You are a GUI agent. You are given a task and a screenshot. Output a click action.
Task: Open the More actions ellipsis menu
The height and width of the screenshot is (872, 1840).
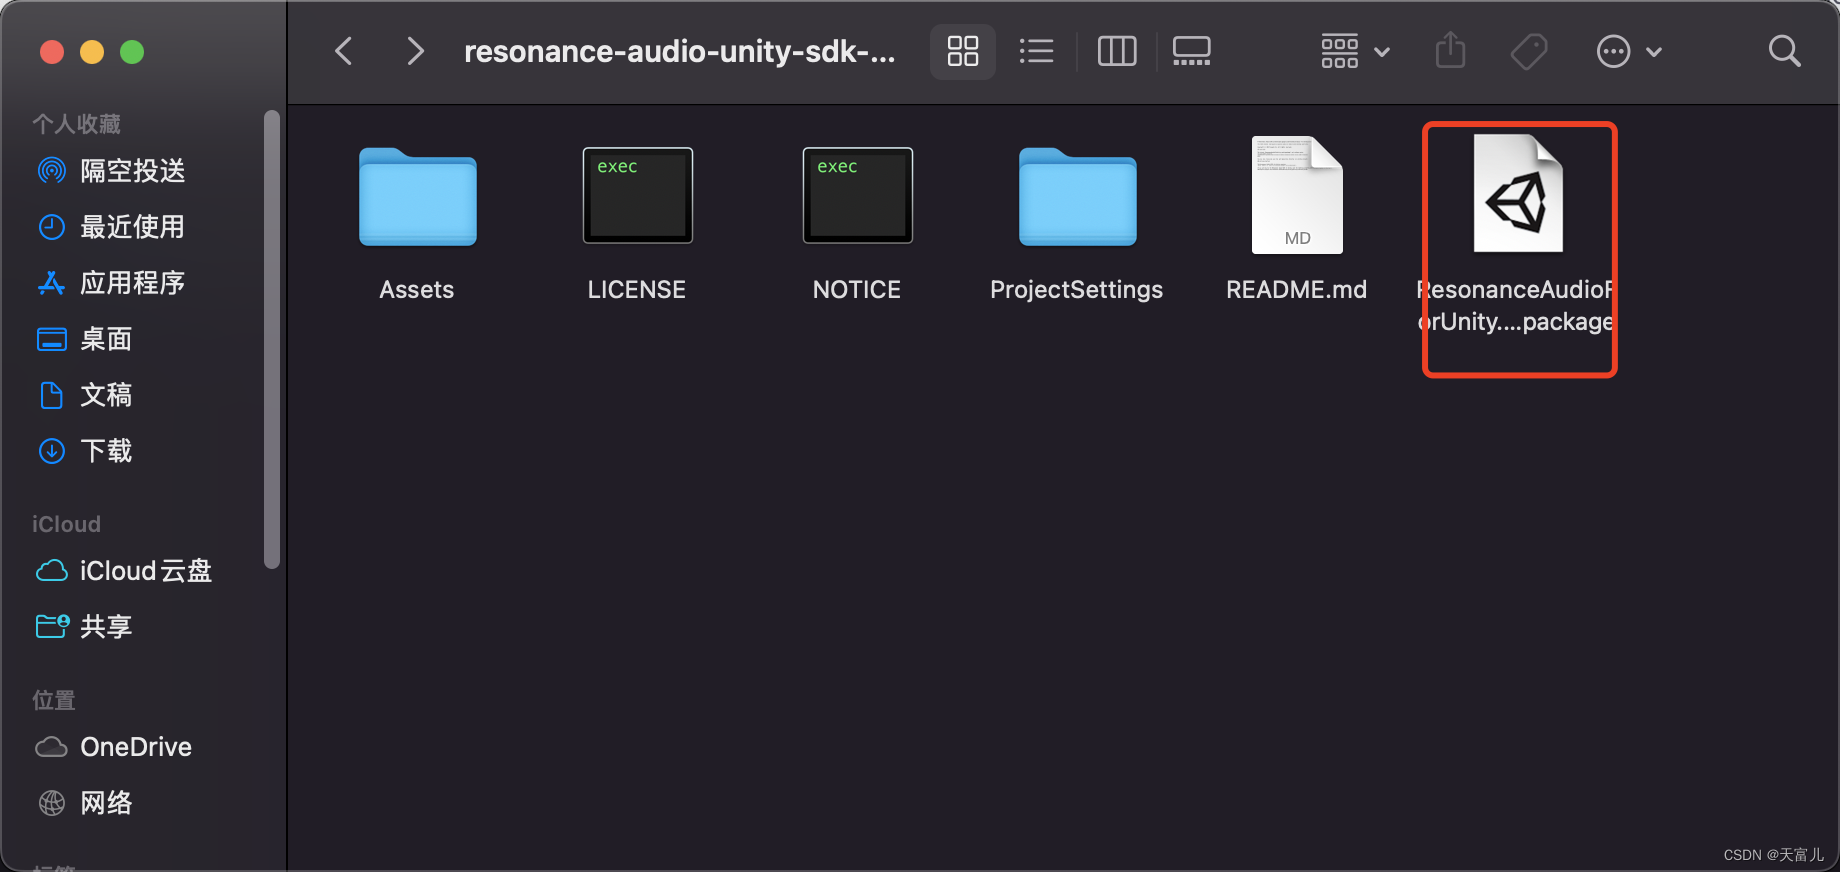1629,51
